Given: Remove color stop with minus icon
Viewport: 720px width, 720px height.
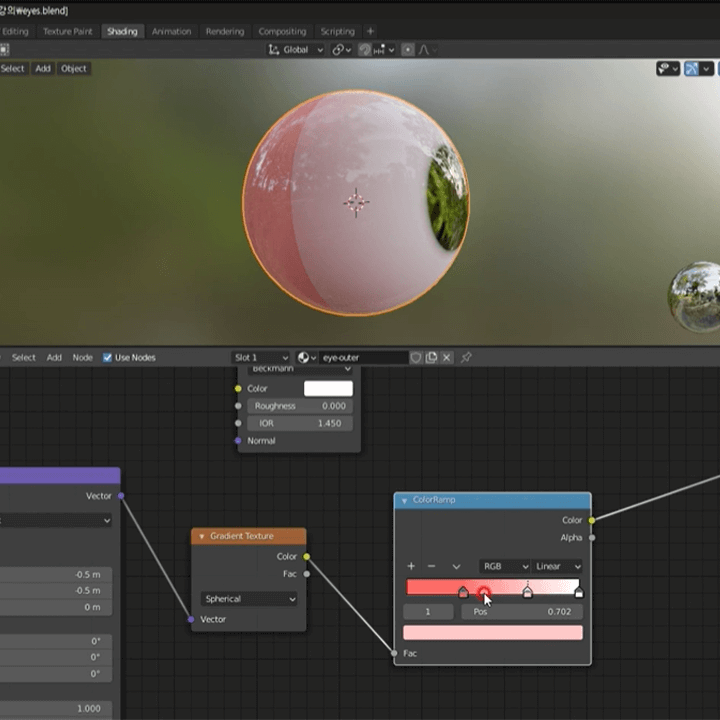Looking at the screenshot, I should tap(431, 566).
